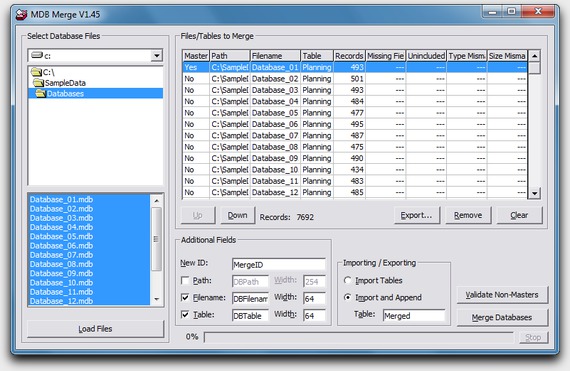Click the Master column header
Image resolution: width=570 pixels, height=371 pixels.
pyautogui.click(x=196, y=56)
